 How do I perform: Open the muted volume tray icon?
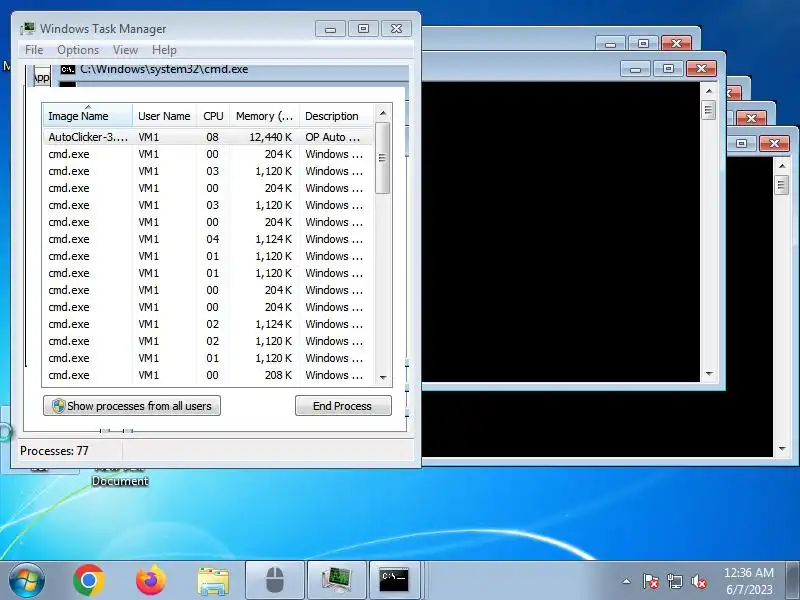click(698, 581)
